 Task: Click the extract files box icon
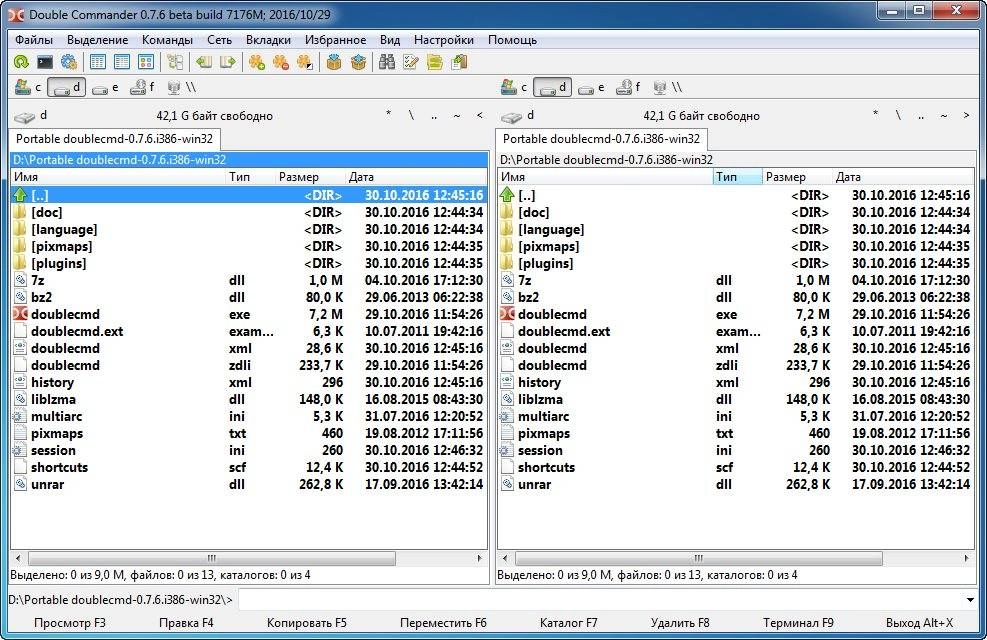[x=358, y=62]
